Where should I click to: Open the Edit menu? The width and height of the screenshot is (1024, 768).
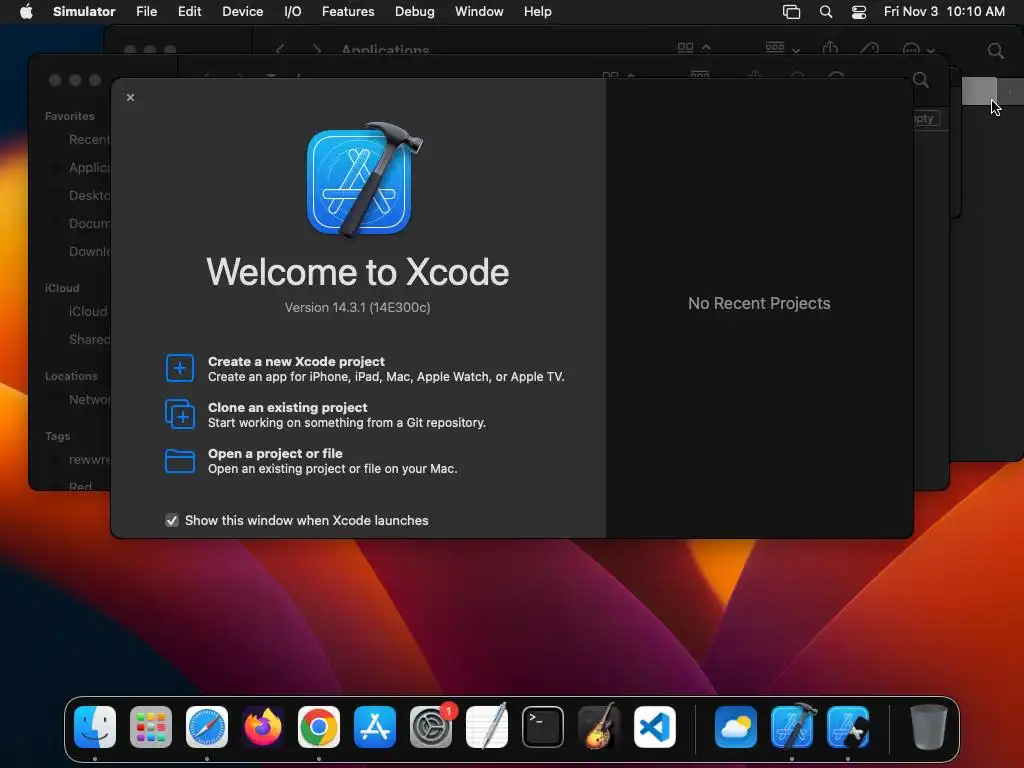189,12
